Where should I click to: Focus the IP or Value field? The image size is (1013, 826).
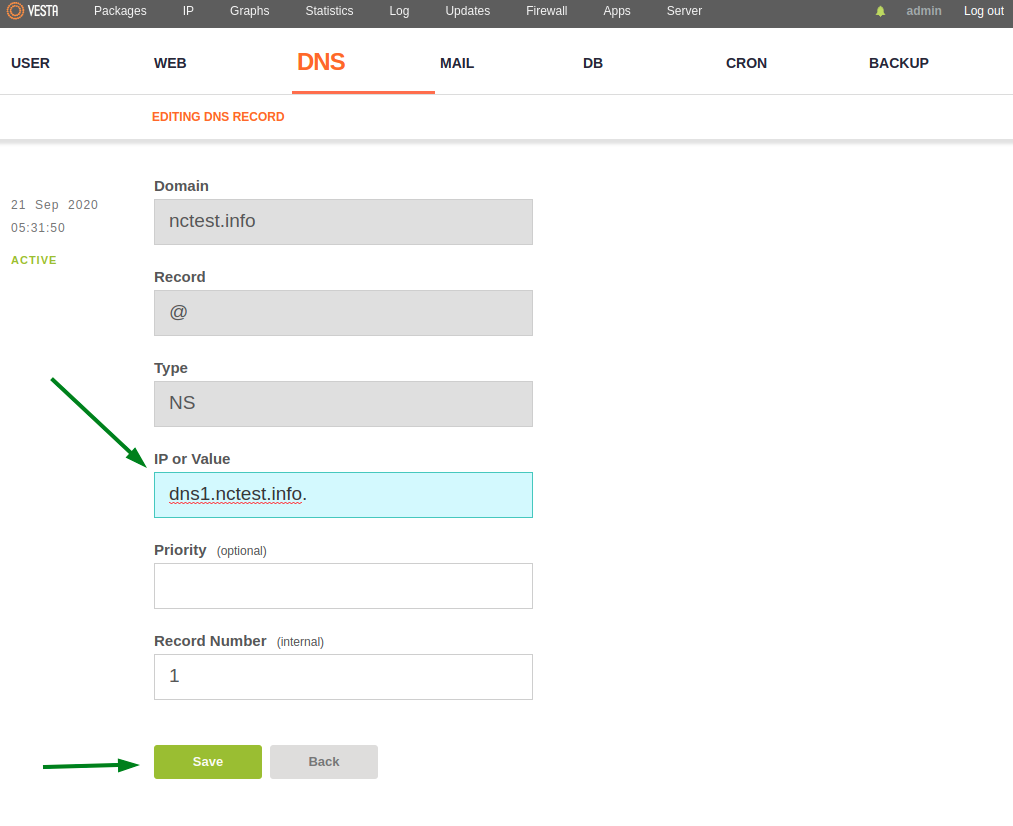(x=343, y=495)
